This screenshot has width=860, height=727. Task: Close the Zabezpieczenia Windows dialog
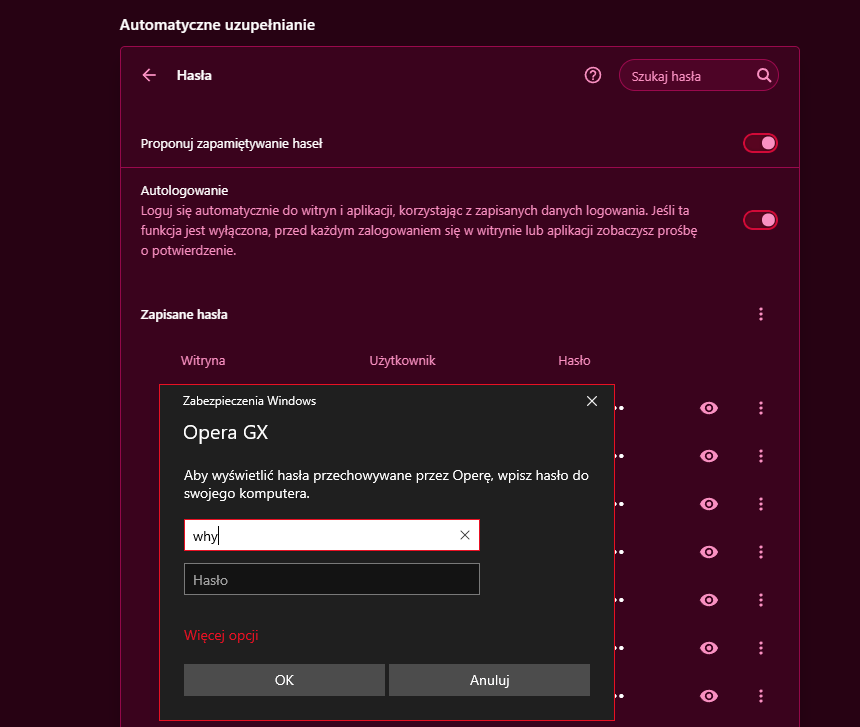[592, 401]
